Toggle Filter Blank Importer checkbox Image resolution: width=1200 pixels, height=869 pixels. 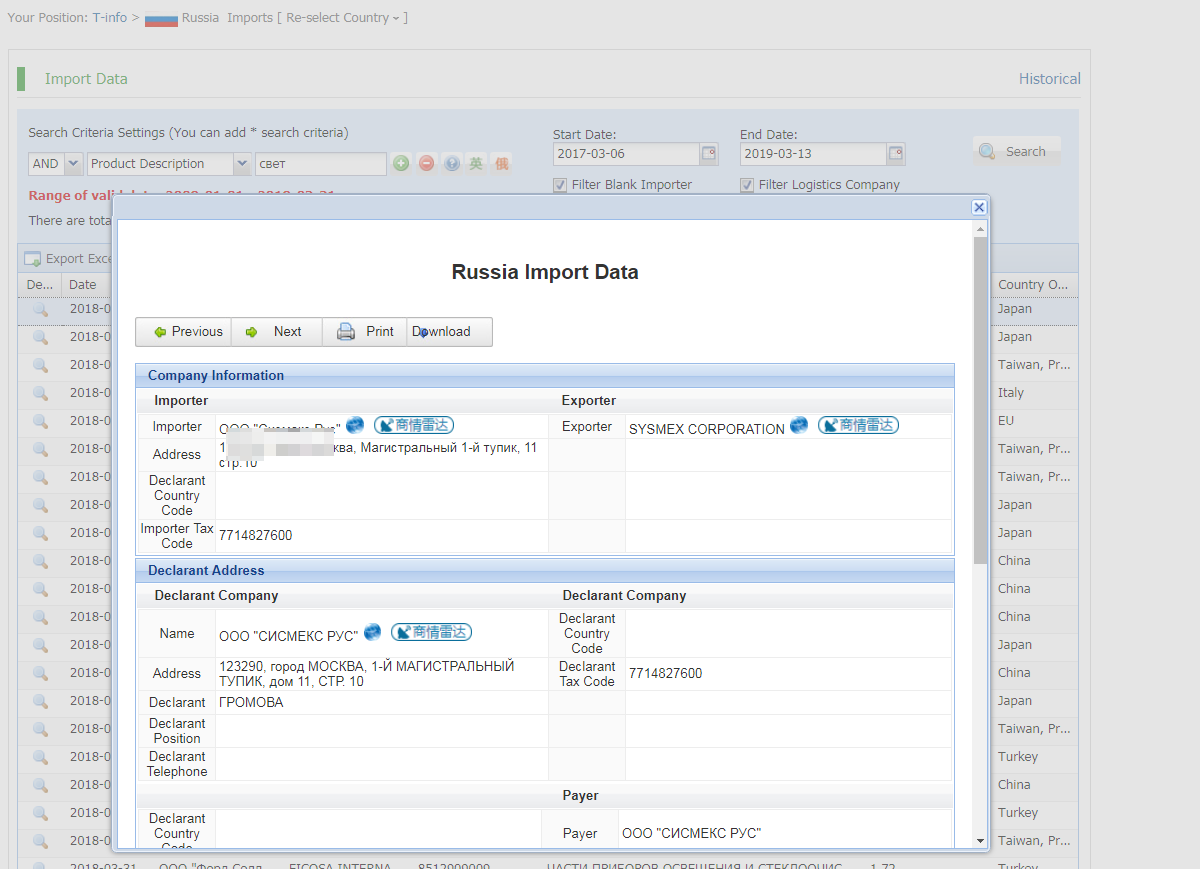560,185
